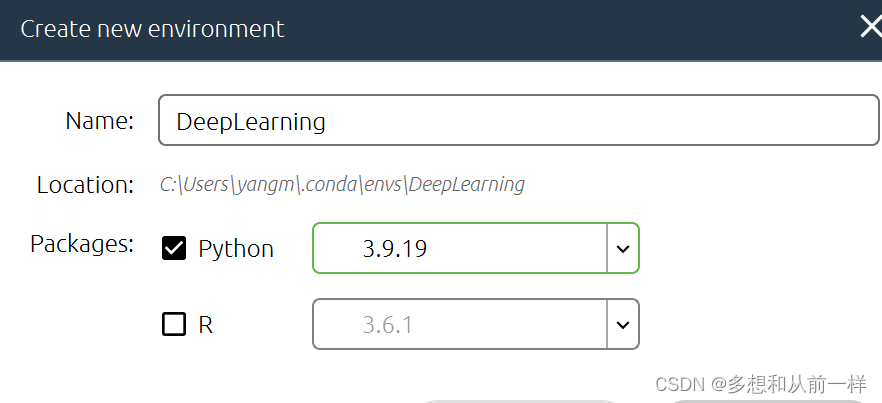Click the Create new environment title text
Image resolution: width=882 pixels, height=403 pixels.
(152, 29)
